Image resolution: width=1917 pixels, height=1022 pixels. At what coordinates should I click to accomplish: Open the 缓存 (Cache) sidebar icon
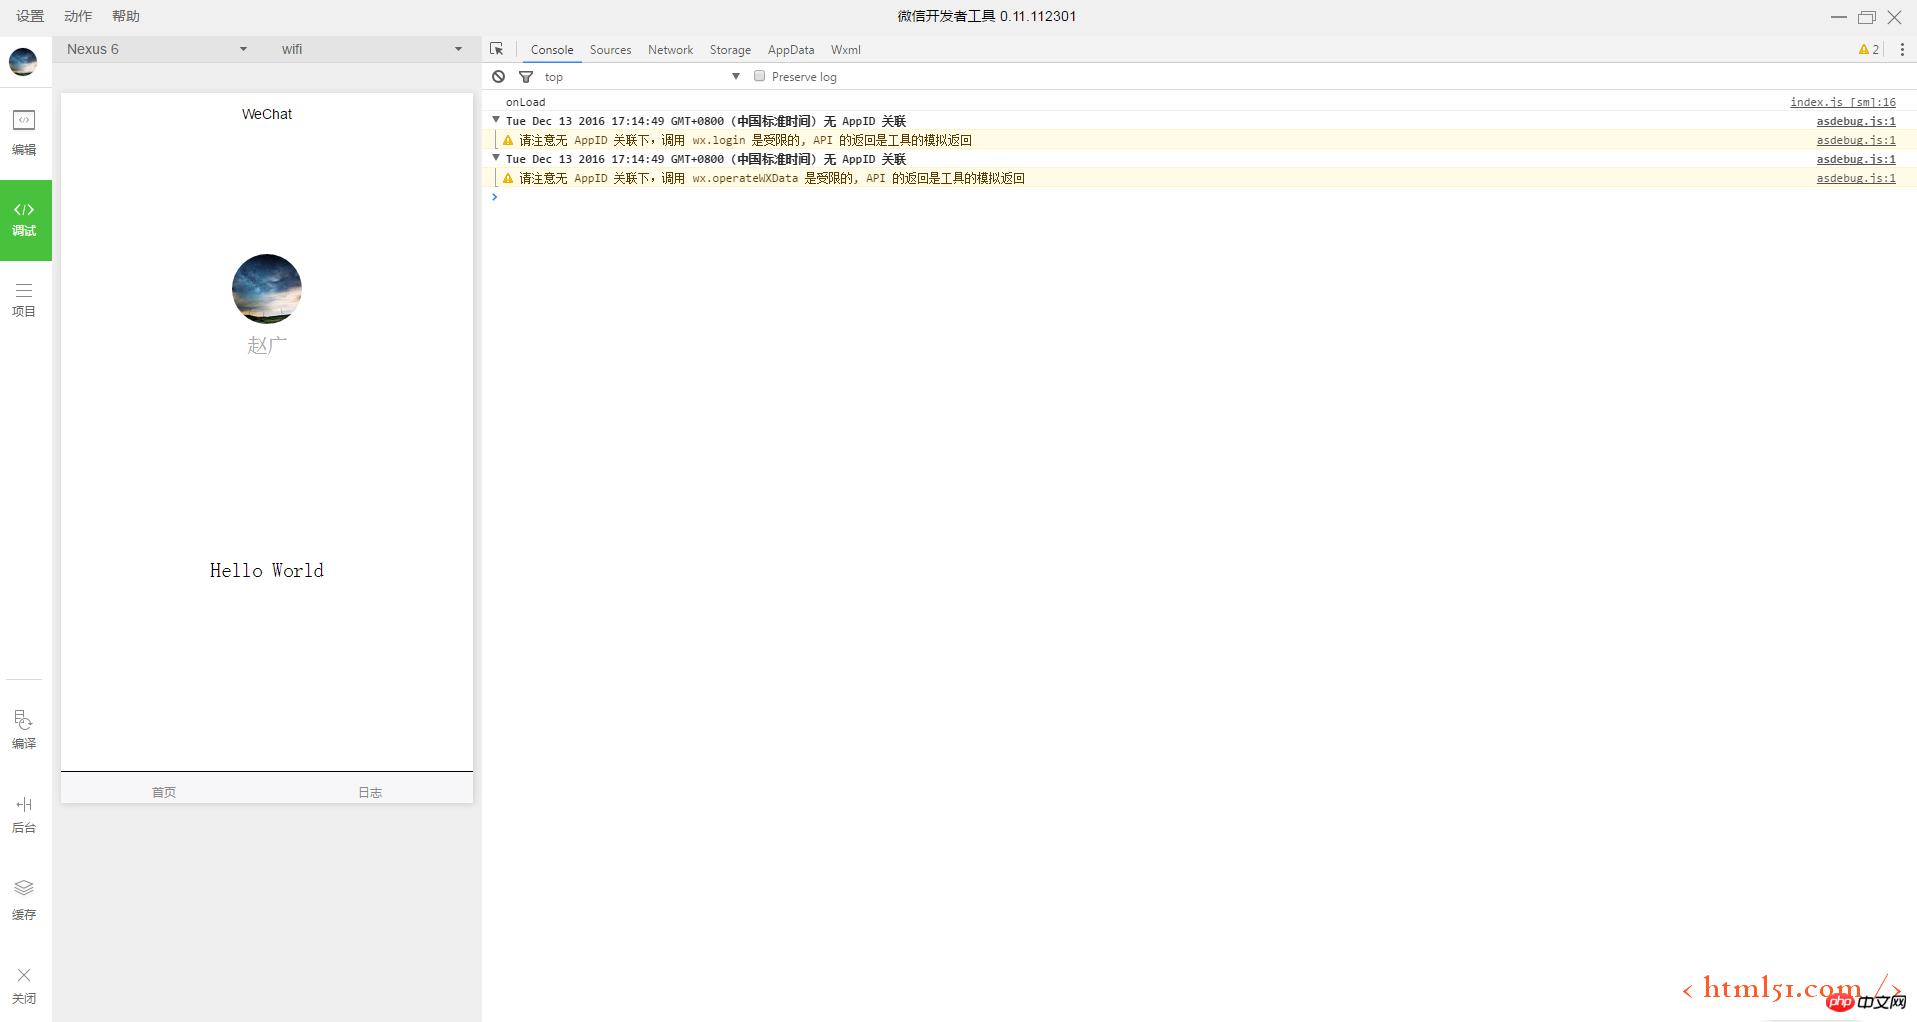24,899
